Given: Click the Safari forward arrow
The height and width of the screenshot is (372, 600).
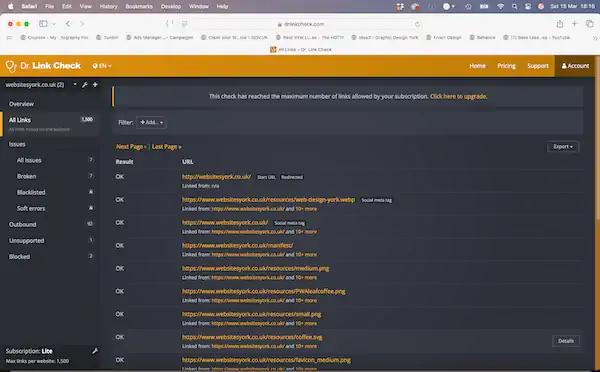Looking at the screenshot, I should (82, 24).
